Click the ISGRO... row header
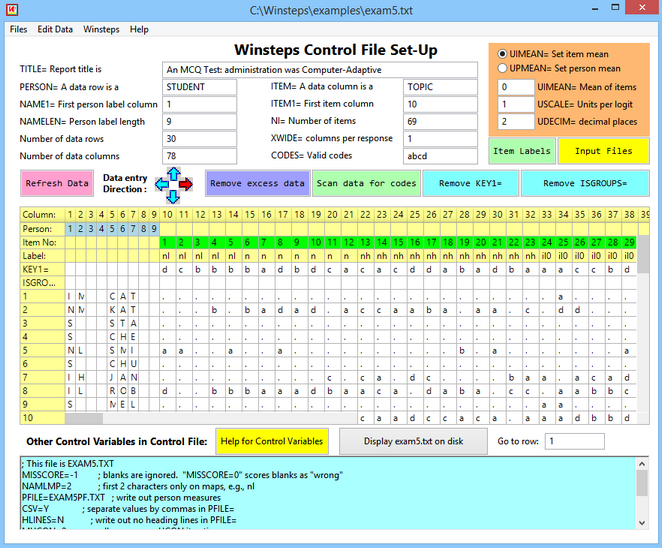Screen dimensions: 662x548 pyautogui.click(x=43, y=283)
